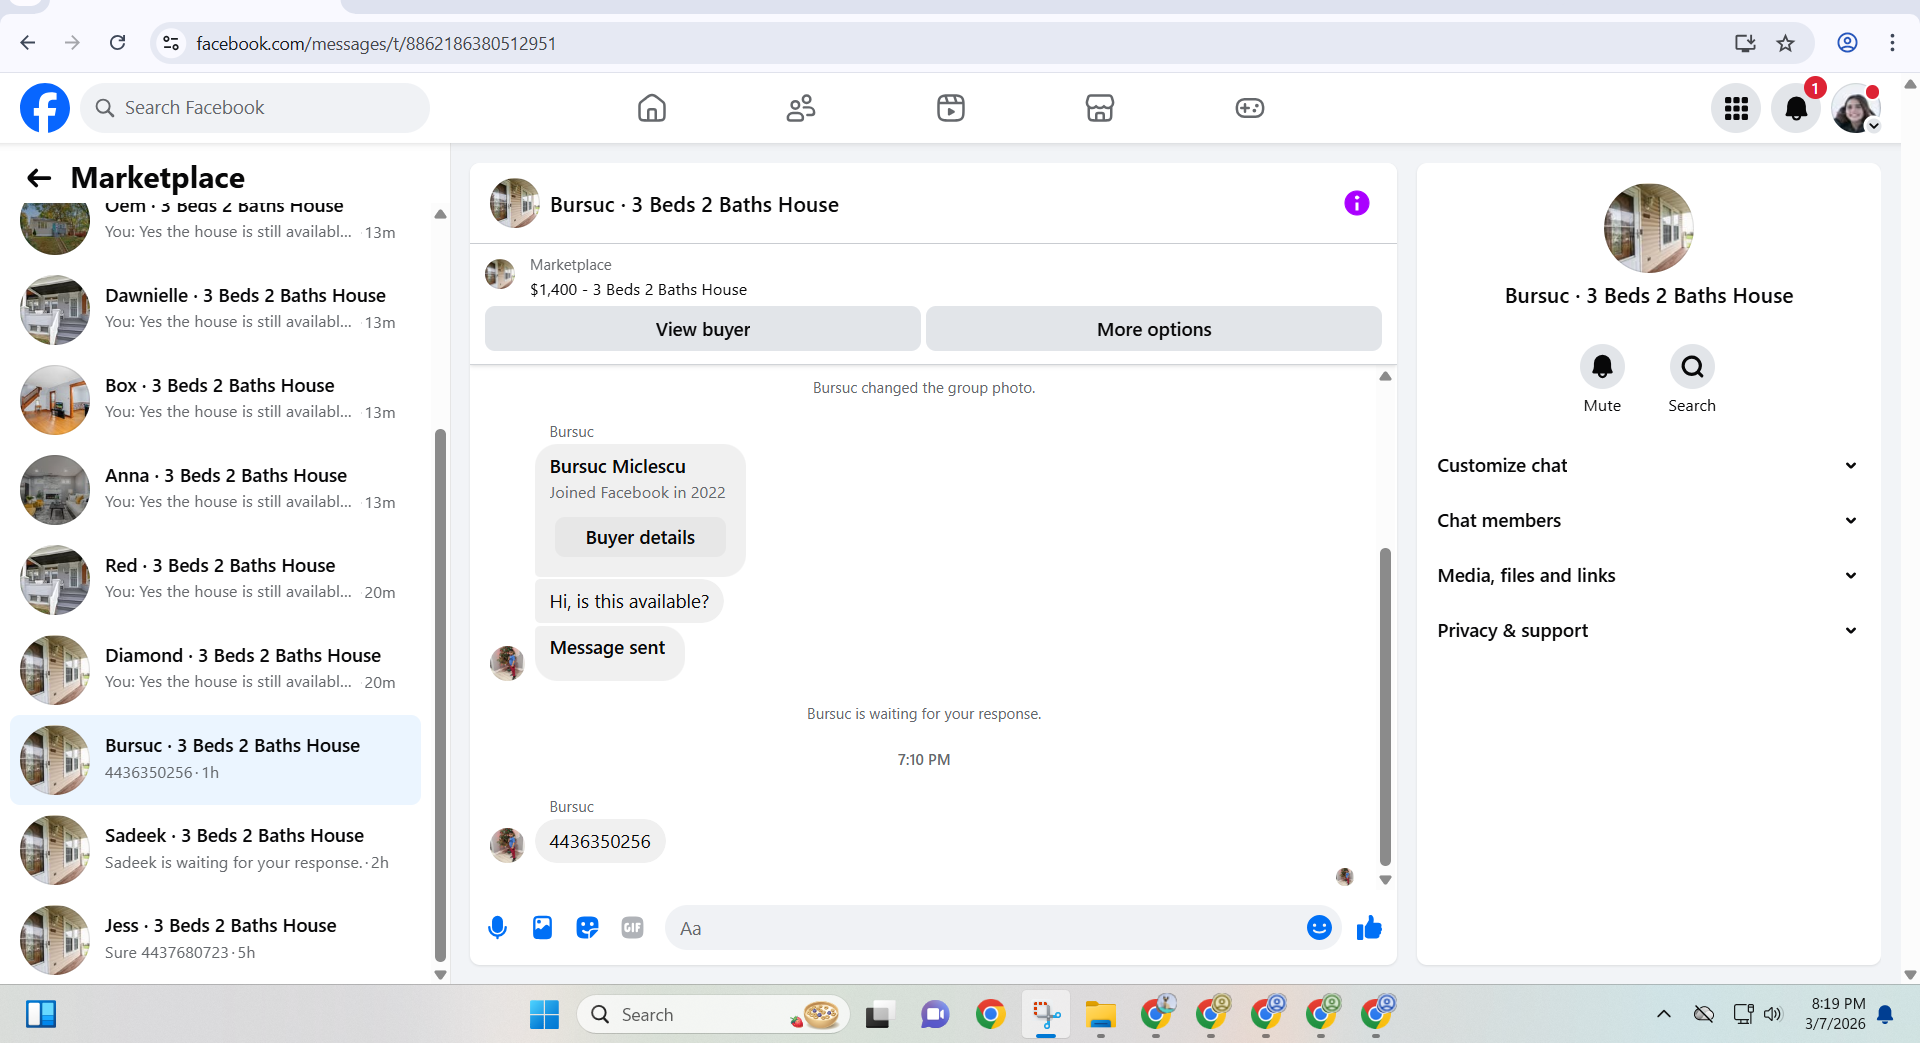
Task: Open the Box conversation
Action: [x=215, y=400]
